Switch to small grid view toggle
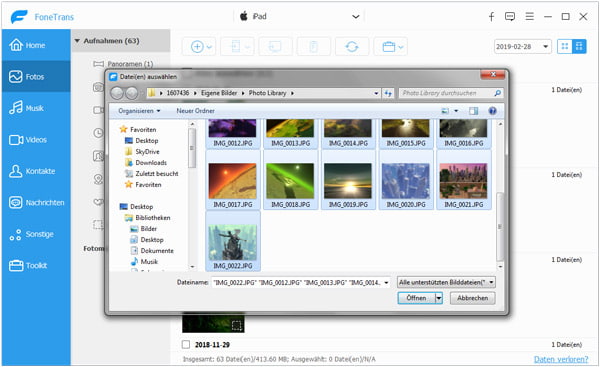The image size is (600, 367). [x=564, y=47]
